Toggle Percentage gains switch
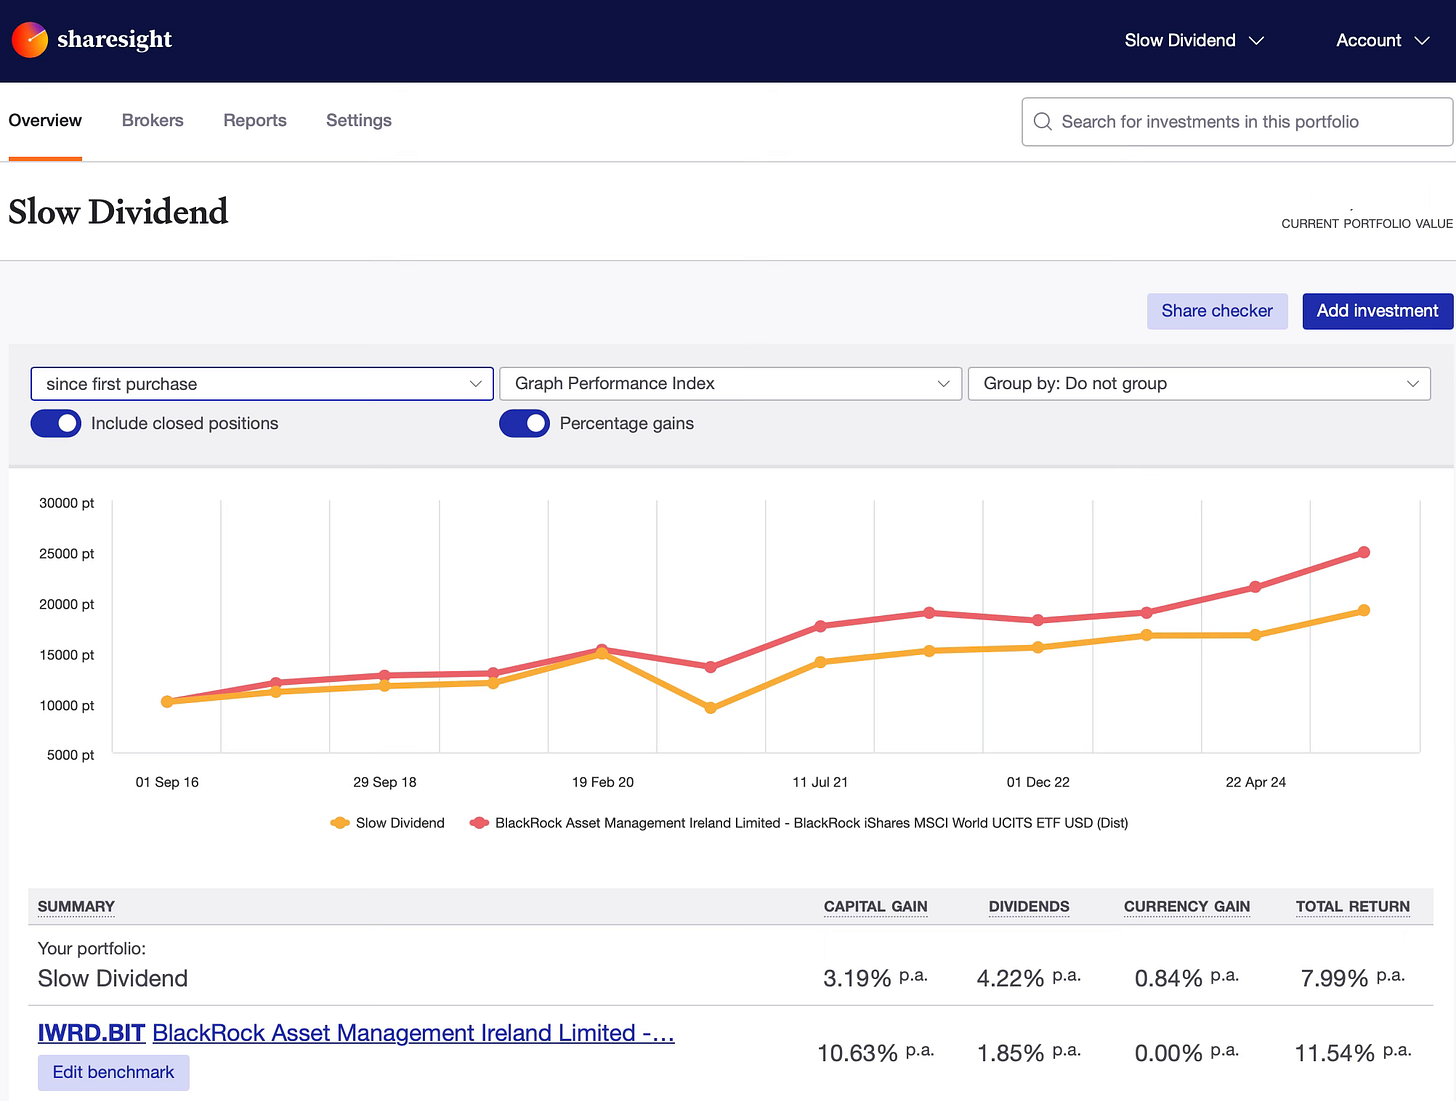The image size is (1456, 1101). 524,423
